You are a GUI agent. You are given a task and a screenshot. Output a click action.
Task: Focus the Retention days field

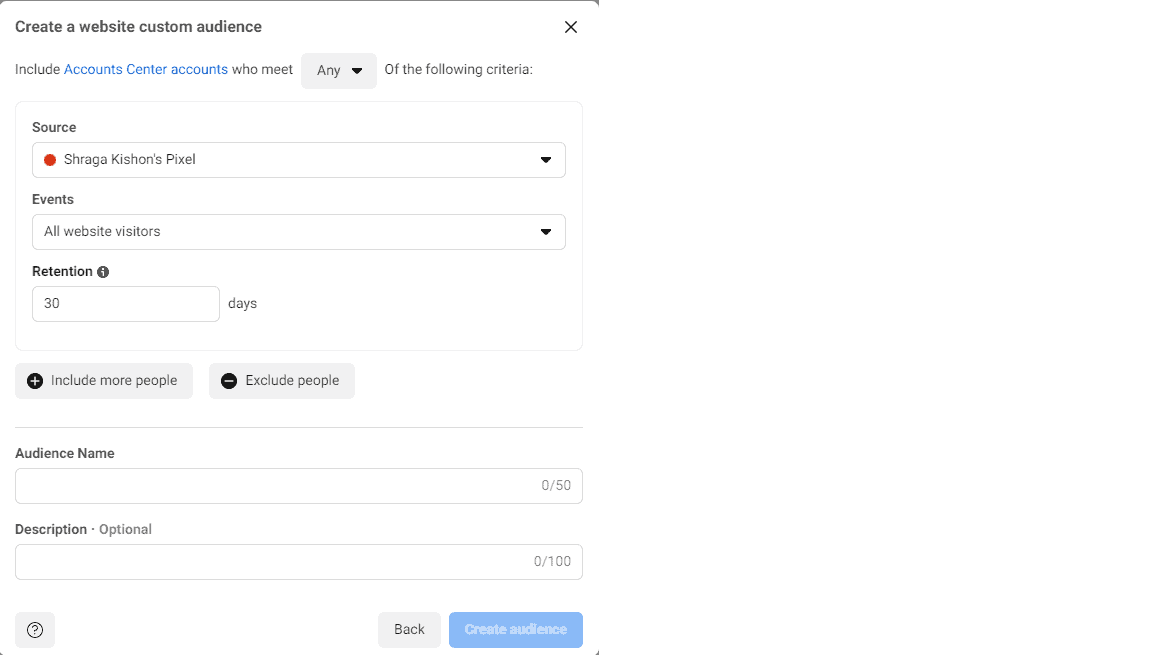[126, 304]
